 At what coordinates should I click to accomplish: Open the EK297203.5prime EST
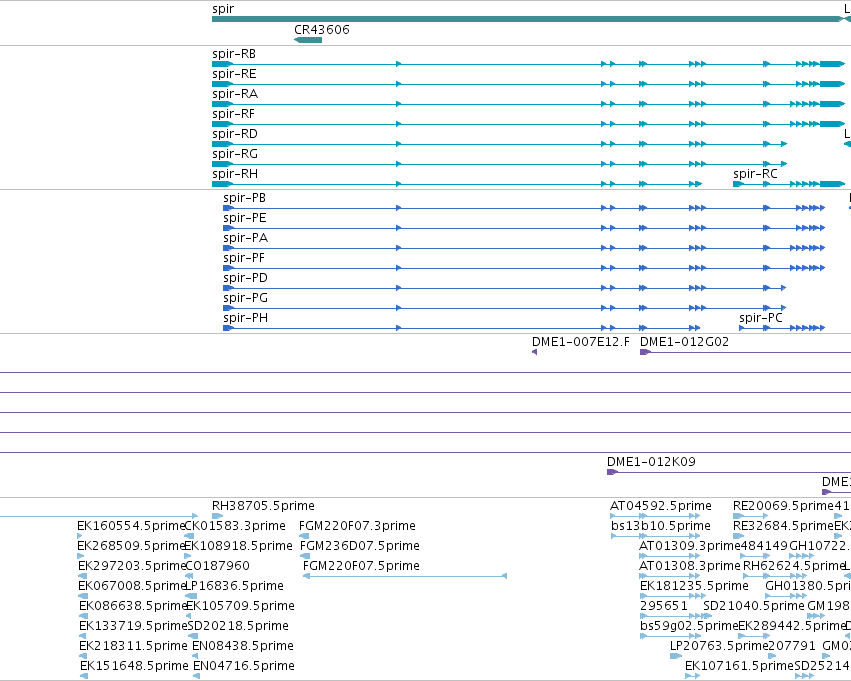tap(132, 566)
